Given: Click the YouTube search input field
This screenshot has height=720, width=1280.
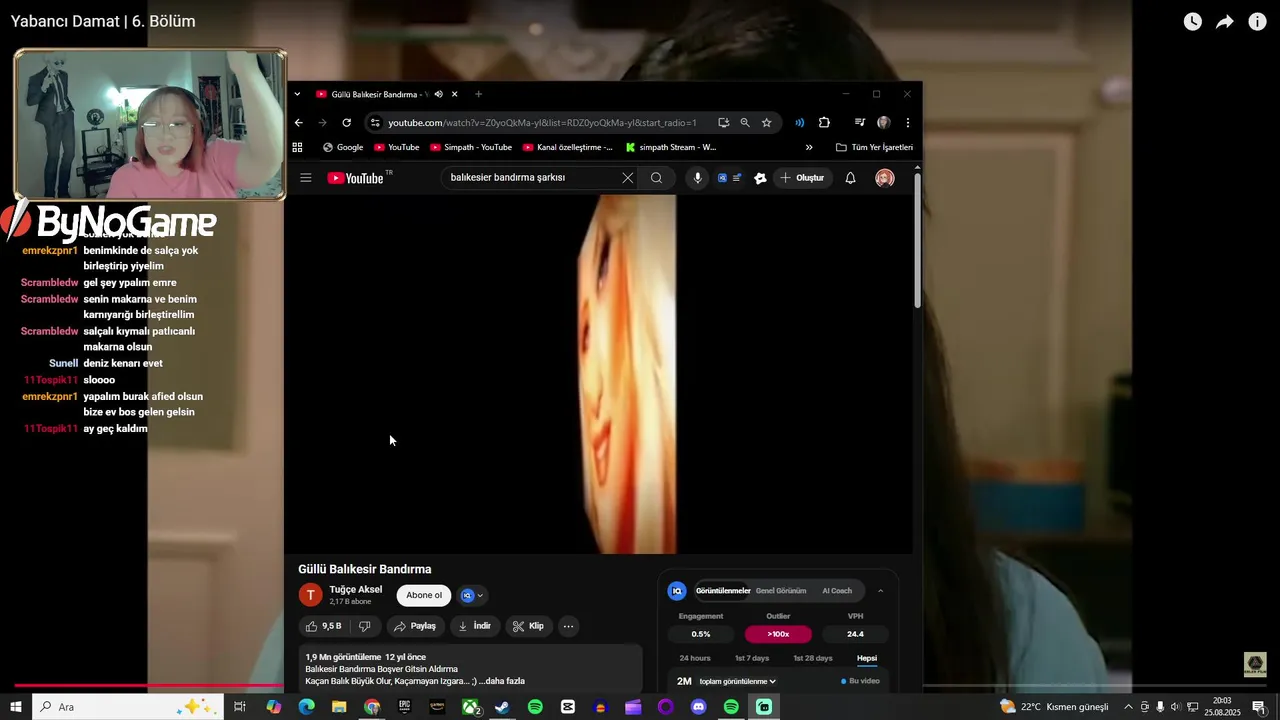Looking at the screenshot, I should (530, 178).
